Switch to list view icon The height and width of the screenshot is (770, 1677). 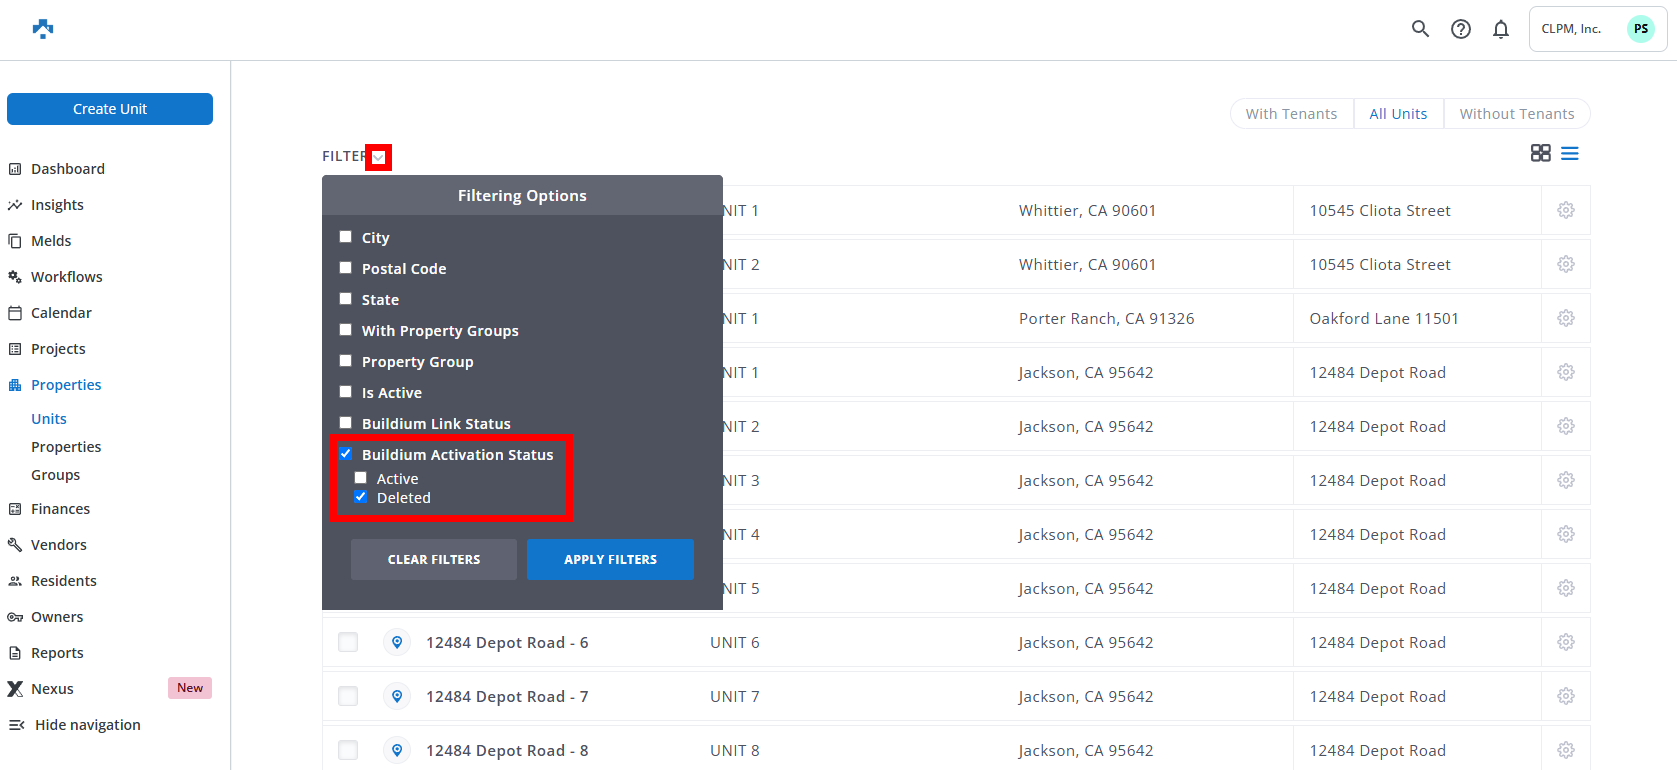pos(1570,153)
